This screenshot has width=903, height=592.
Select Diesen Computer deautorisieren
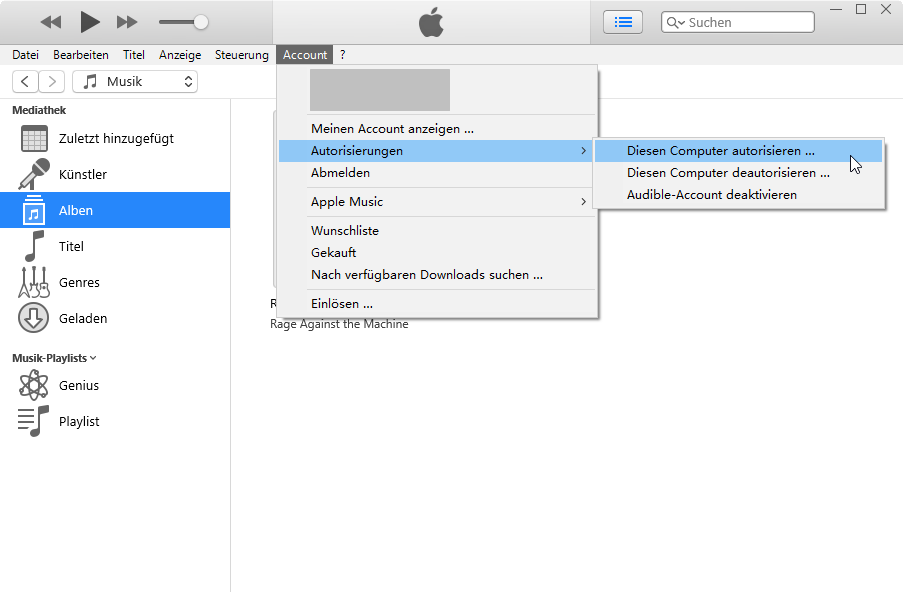pos(727,173)
